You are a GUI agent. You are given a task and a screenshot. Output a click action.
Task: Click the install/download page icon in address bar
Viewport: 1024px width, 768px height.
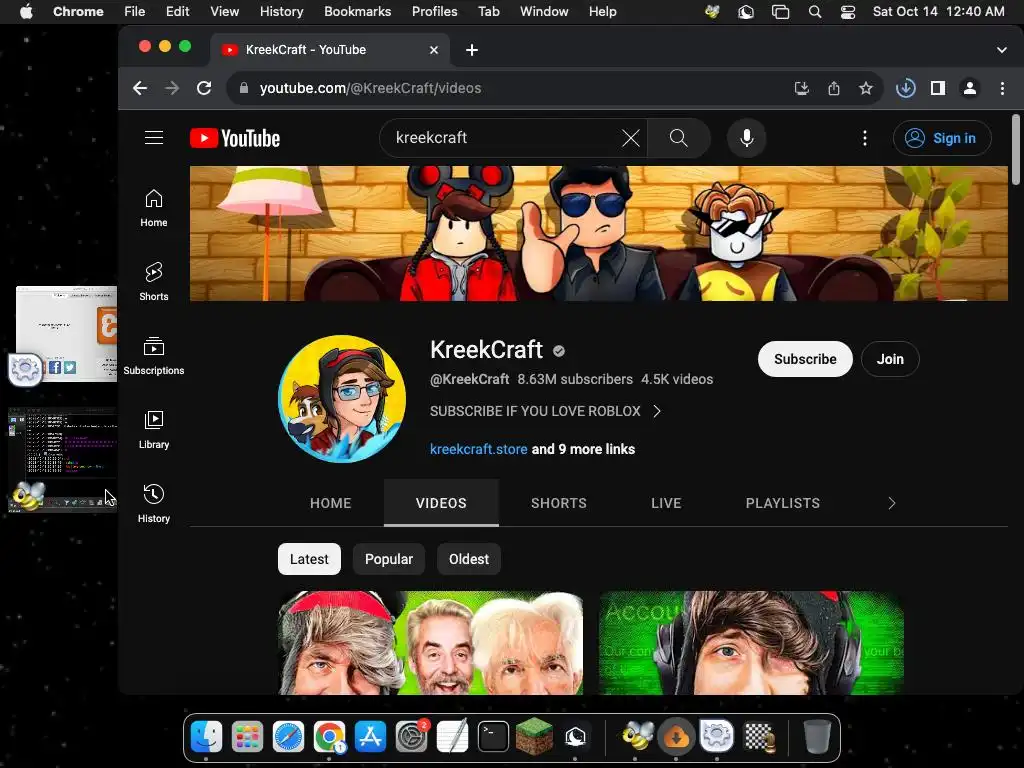[801, 88]
